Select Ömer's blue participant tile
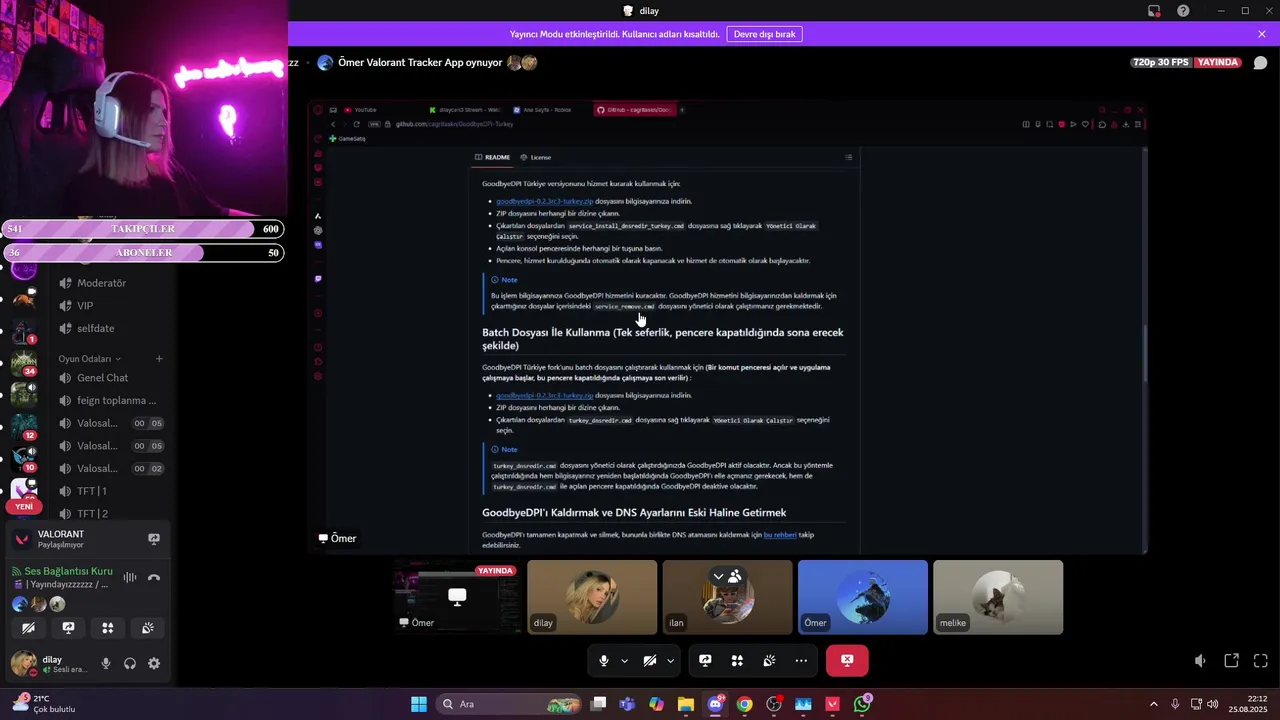1280x720 pixels. click(x=863, y=597)
